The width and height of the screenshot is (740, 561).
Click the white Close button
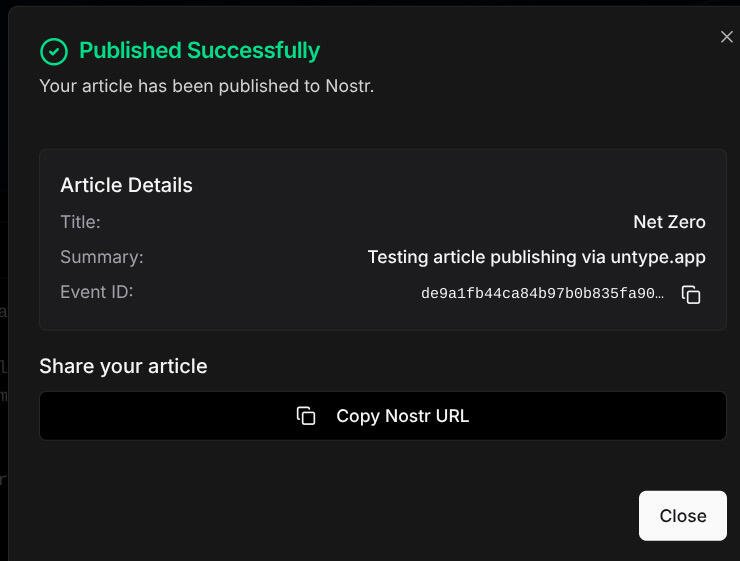click(682, 516)
